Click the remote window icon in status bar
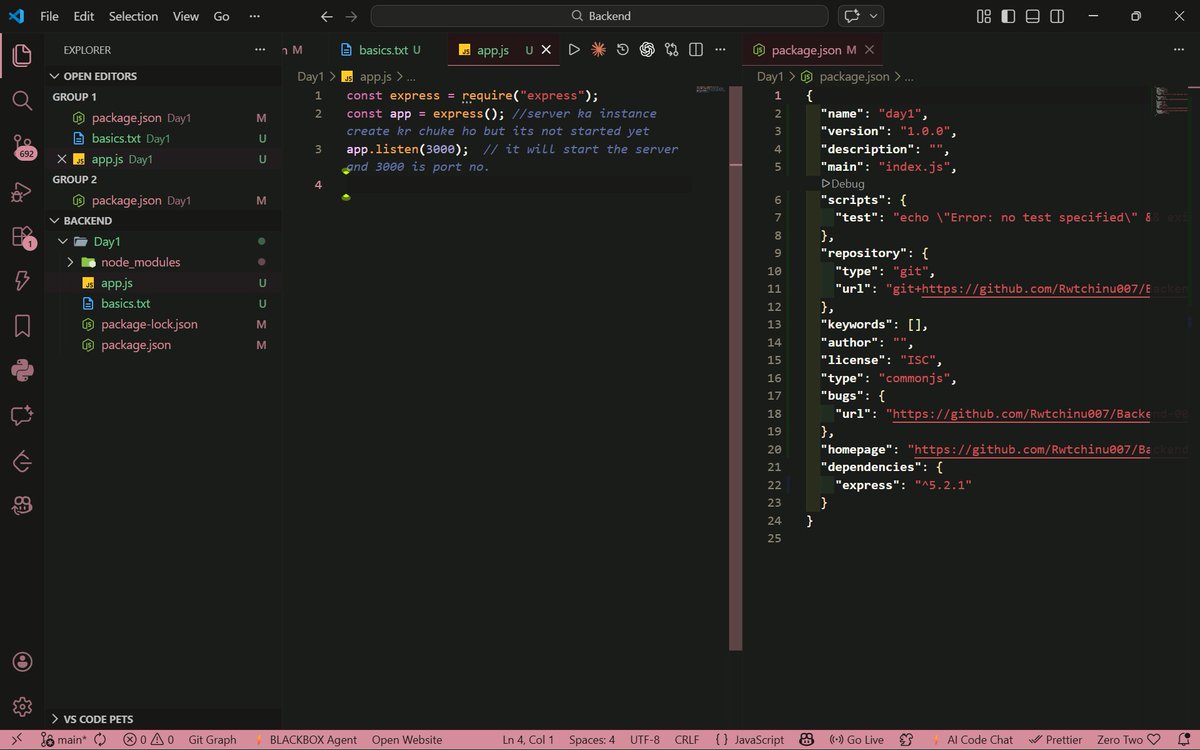The image size is (1200, 750). [17, 740]
